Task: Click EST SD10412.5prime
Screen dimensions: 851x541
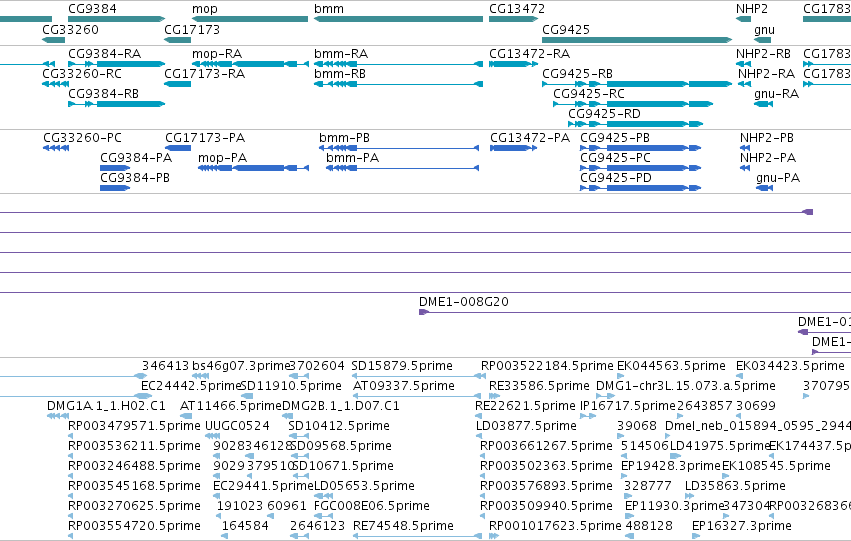Action: 300,436
